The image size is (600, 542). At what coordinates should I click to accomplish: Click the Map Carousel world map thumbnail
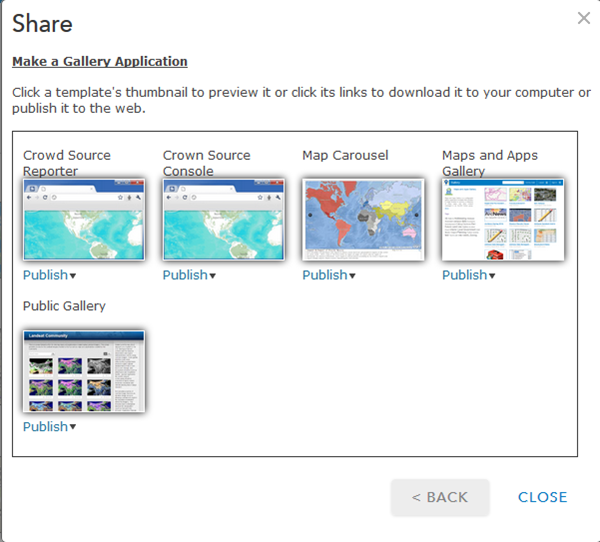coord(363,220)
